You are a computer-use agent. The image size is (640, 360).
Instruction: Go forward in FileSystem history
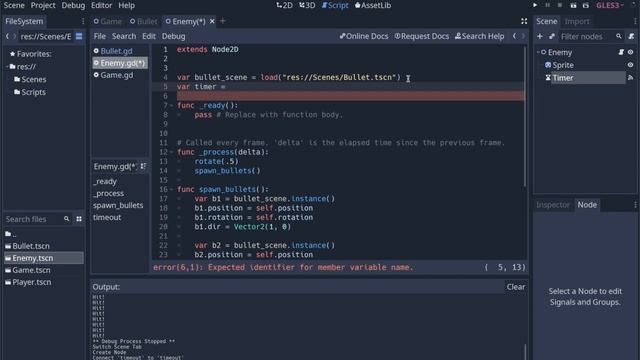click(15, 36)
